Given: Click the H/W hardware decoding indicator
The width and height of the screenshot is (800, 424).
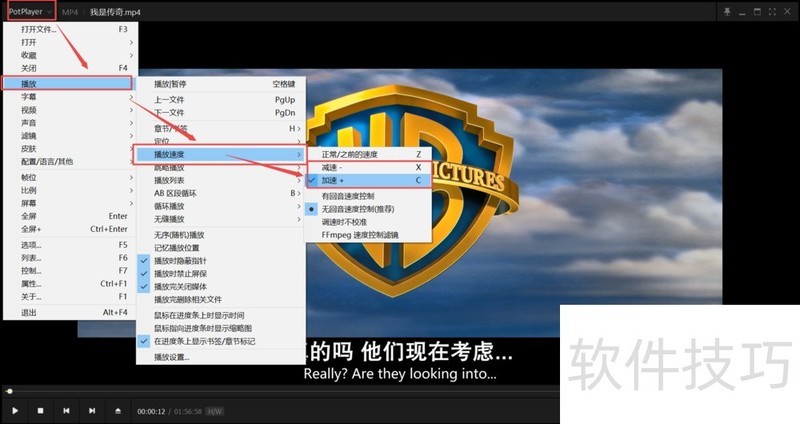Looking at the screenshot, I should 215,411.
